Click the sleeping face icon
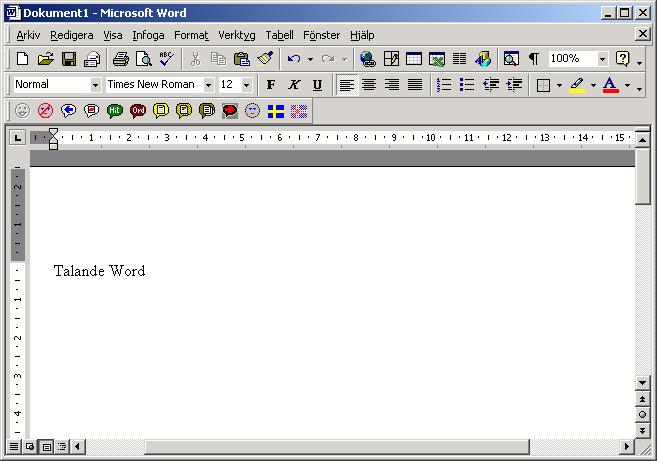Viewport: 657px width, 461px height. tap(252, 111)
